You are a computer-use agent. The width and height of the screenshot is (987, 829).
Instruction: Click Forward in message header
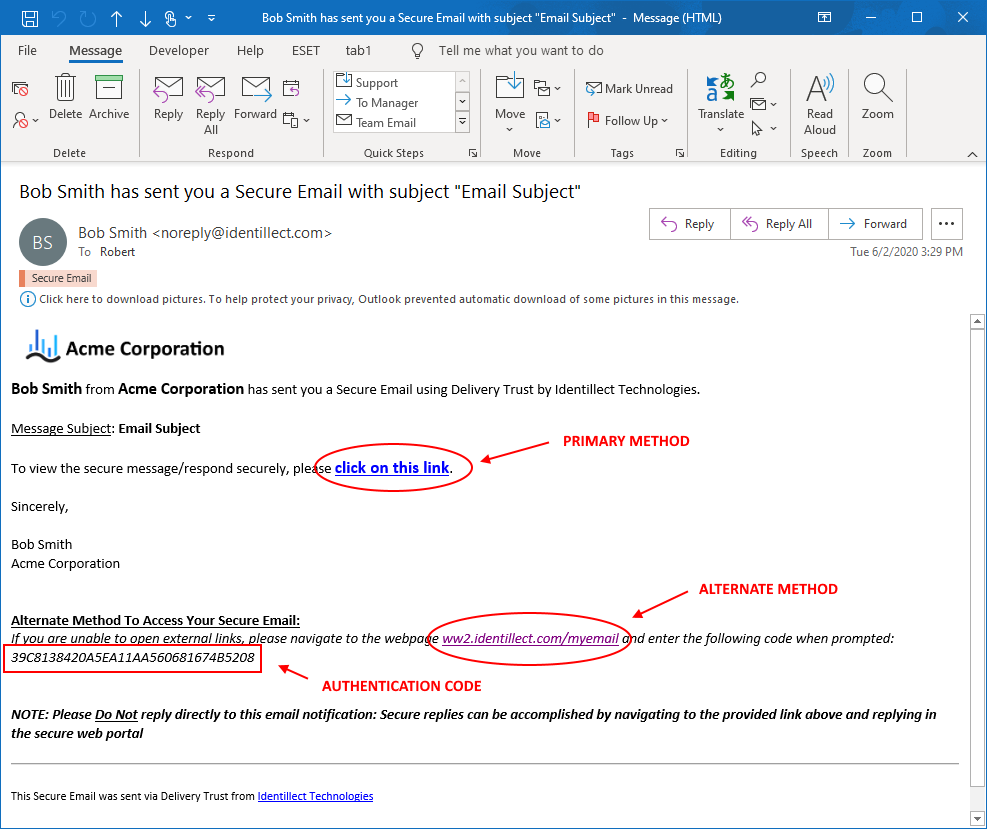(x=875, y=224)
